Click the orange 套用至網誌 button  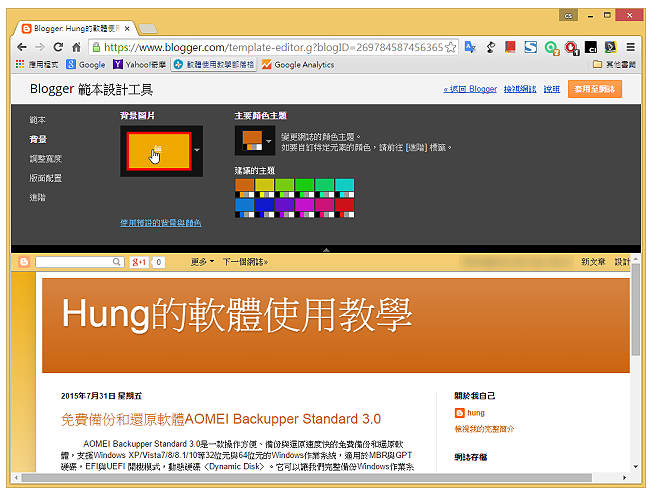click(595, 89)
